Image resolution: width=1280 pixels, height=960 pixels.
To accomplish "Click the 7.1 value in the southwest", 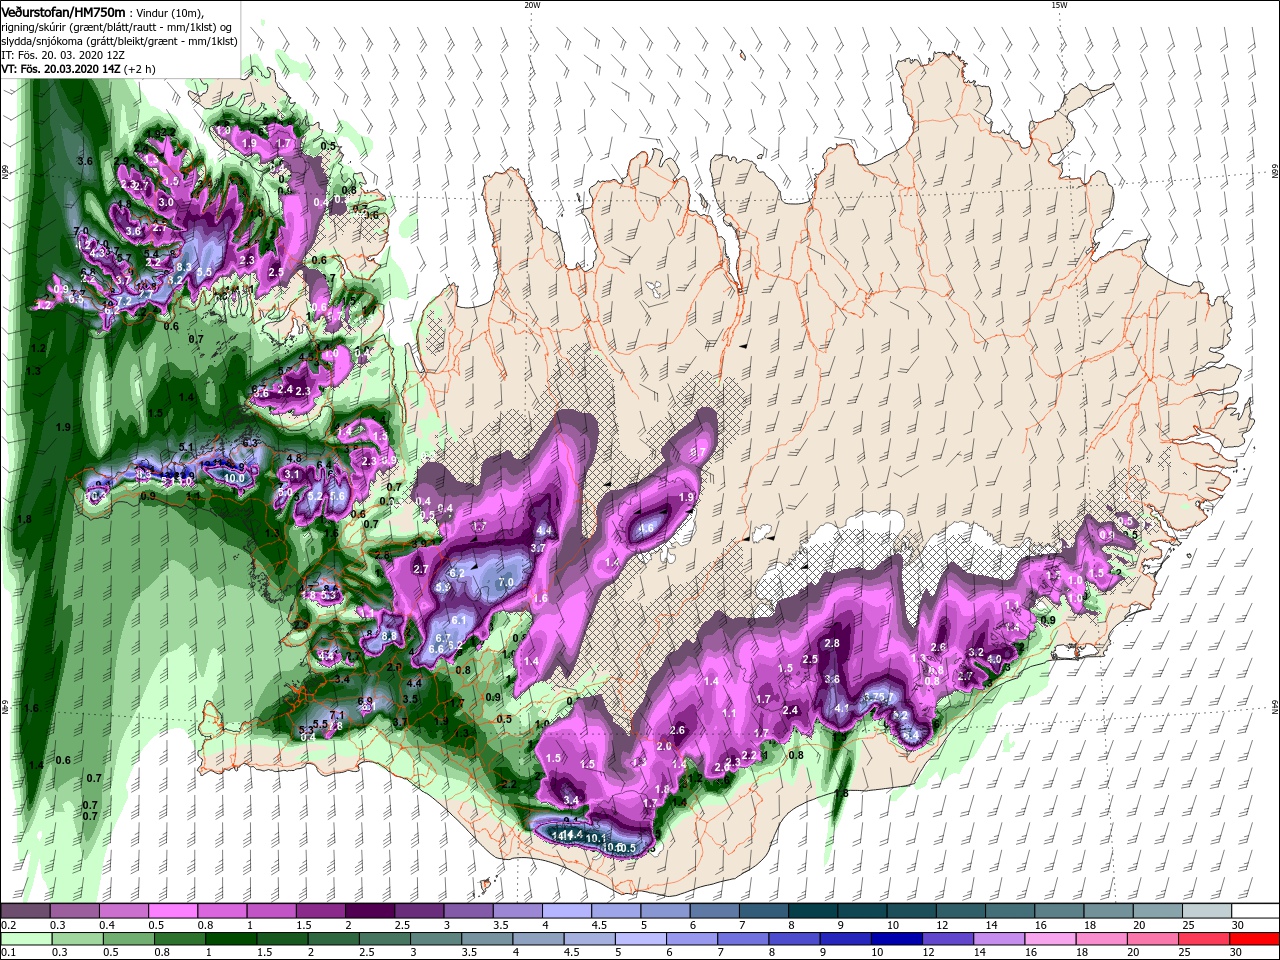I will [337, 715].
